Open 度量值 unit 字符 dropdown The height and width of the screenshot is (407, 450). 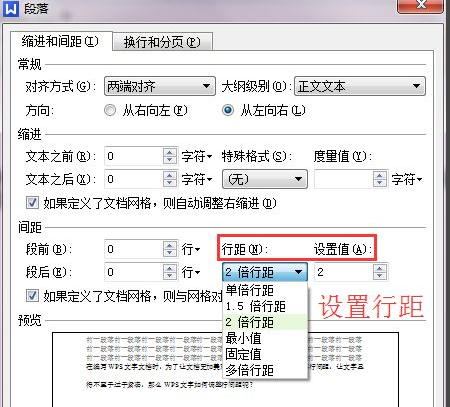coord(407,179)
